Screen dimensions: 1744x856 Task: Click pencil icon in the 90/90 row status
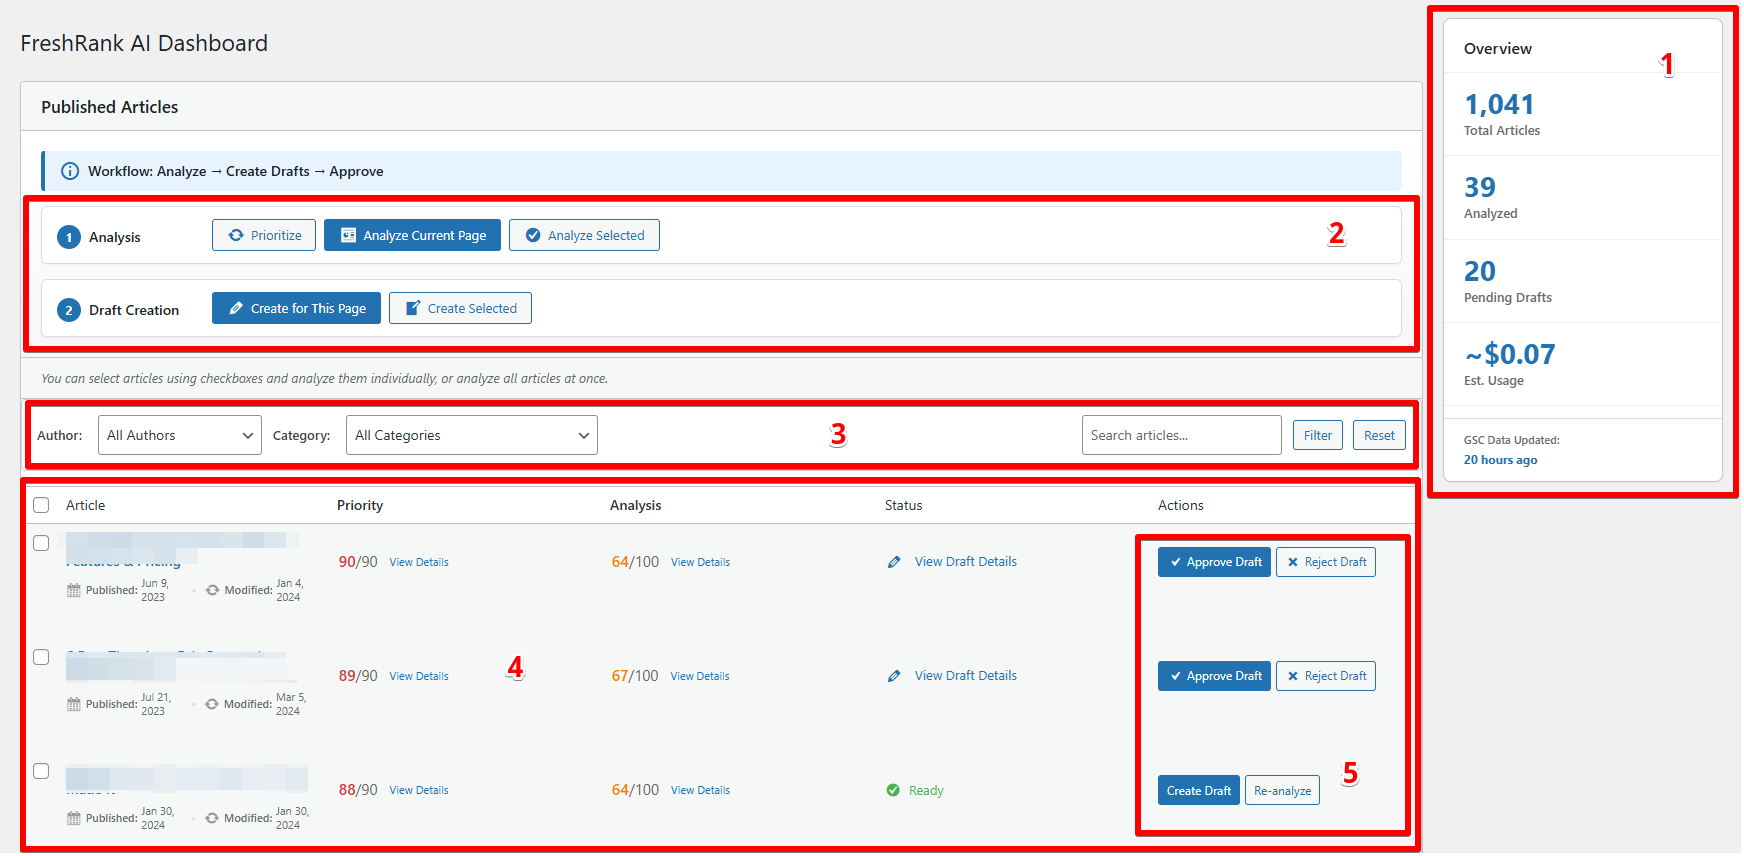click(894, 562)
